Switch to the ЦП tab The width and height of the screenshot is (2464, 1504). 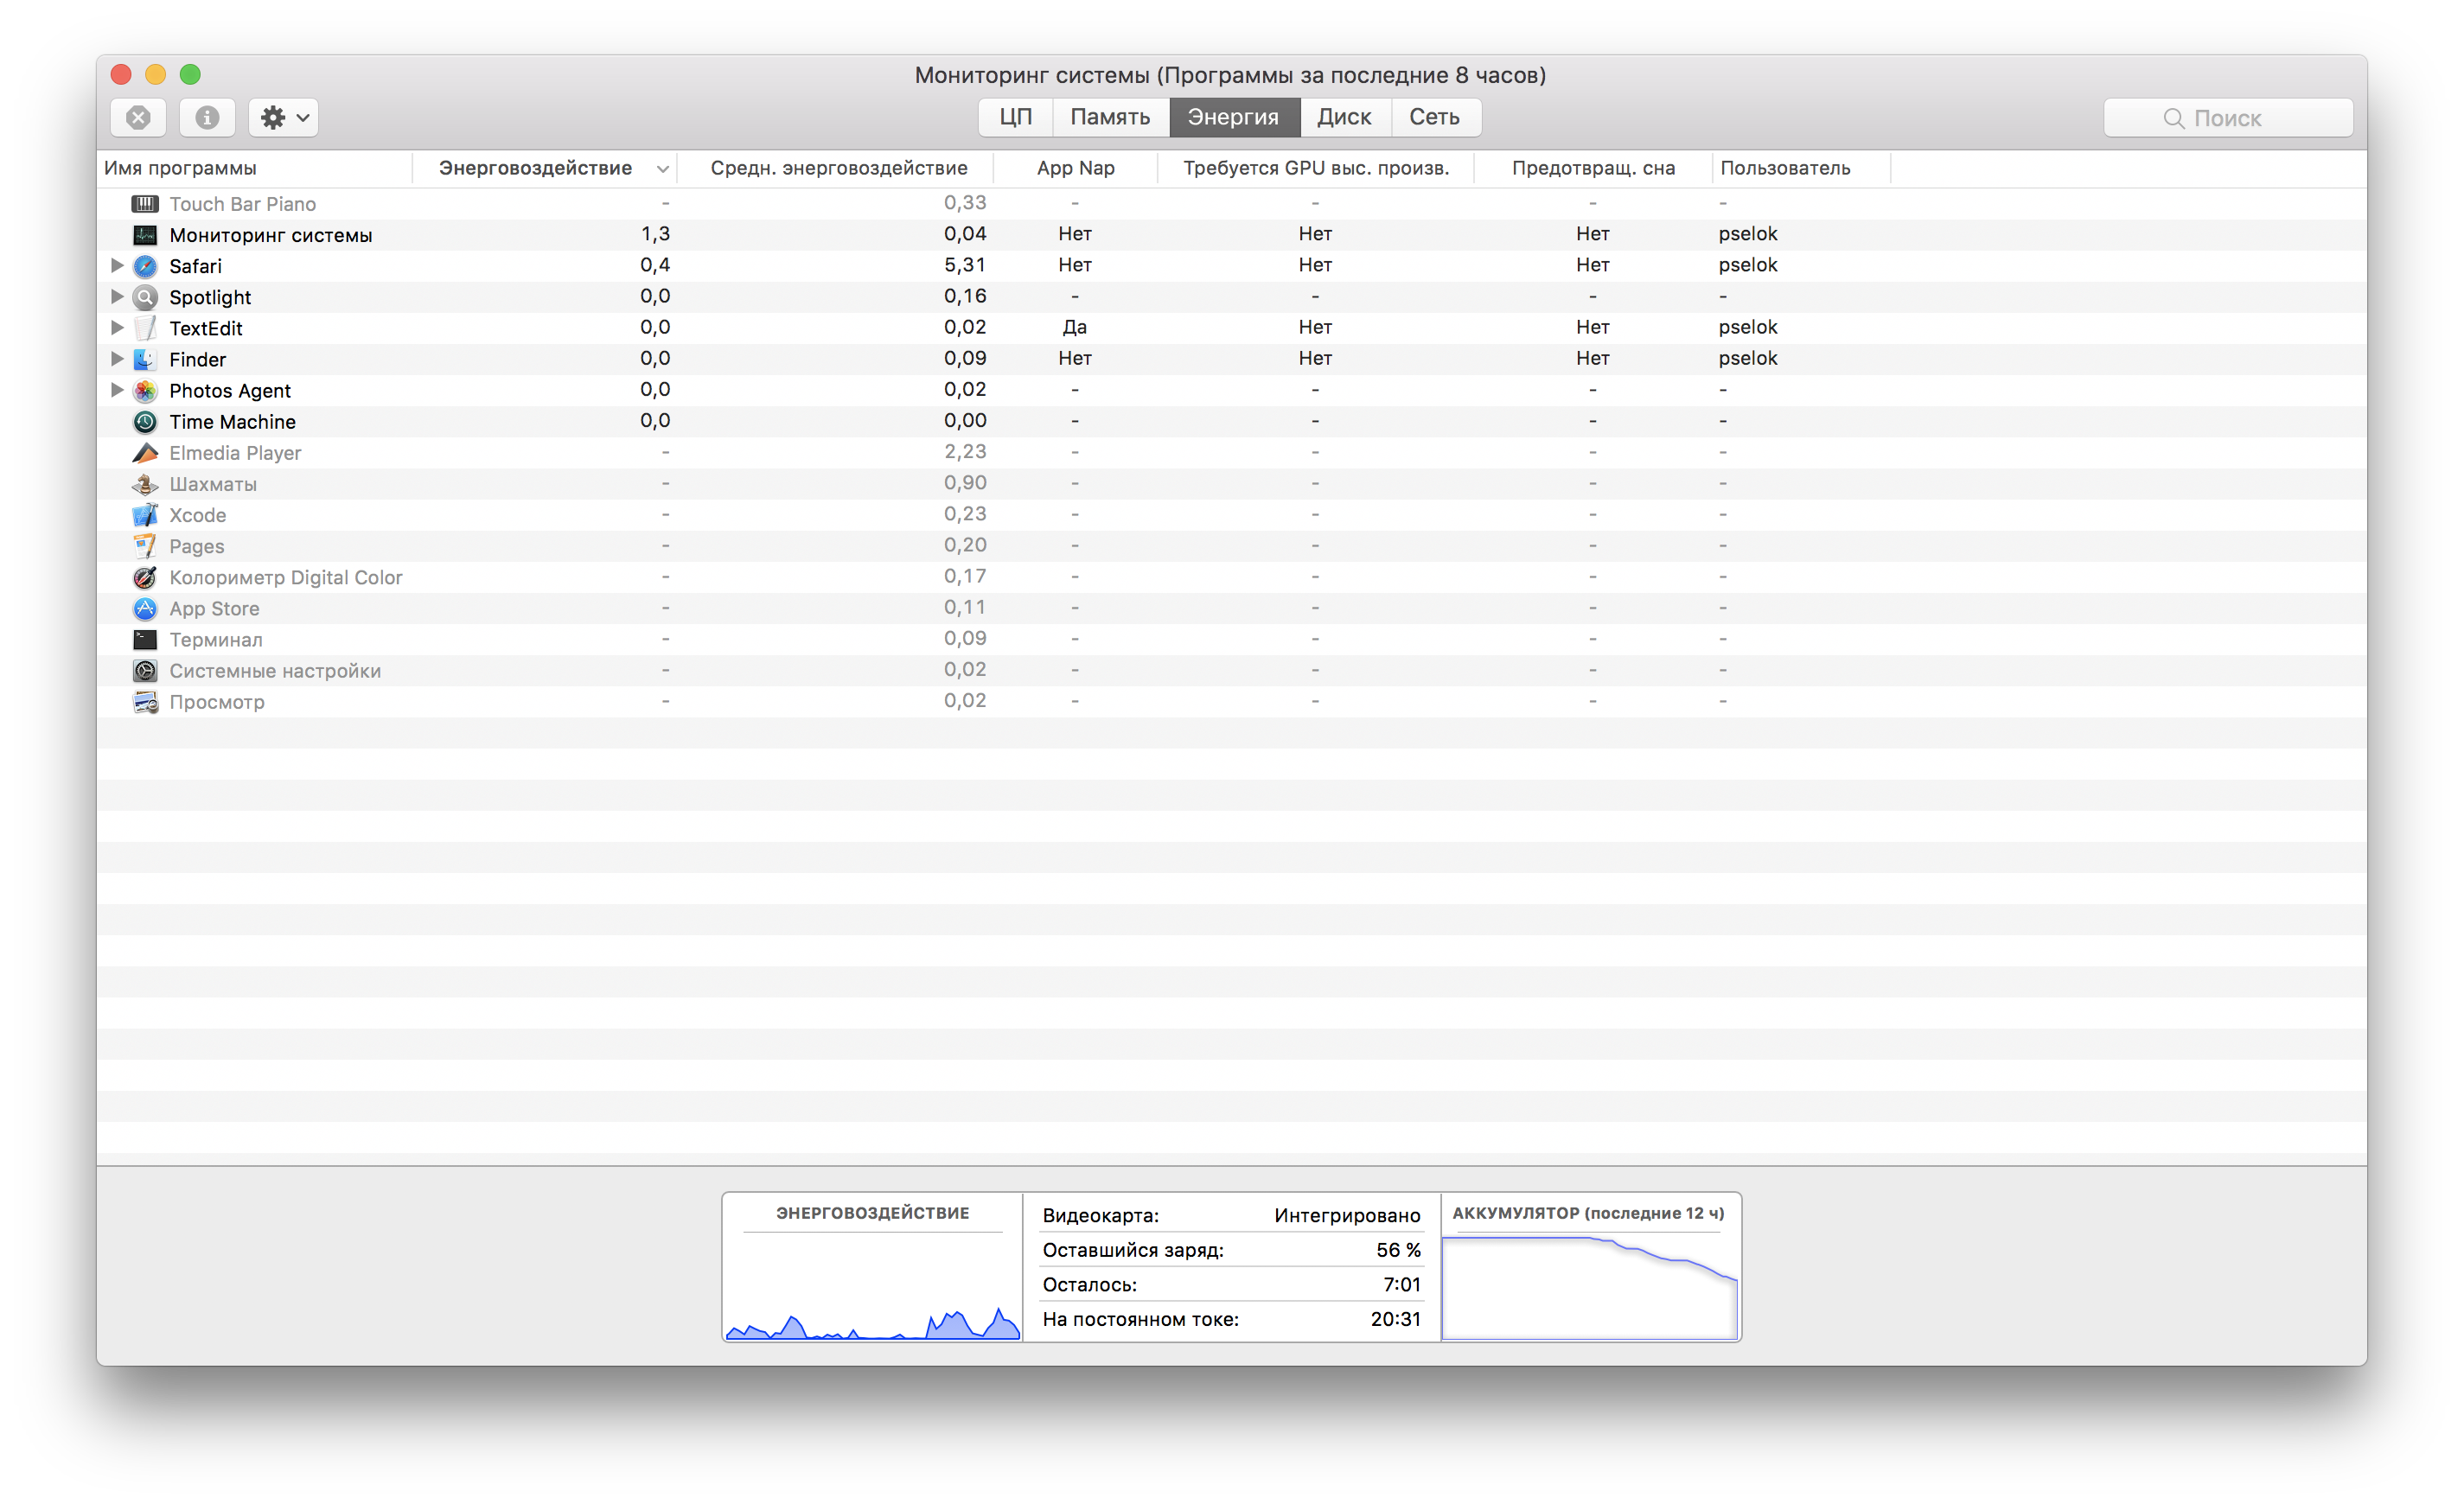[1015, 118]
